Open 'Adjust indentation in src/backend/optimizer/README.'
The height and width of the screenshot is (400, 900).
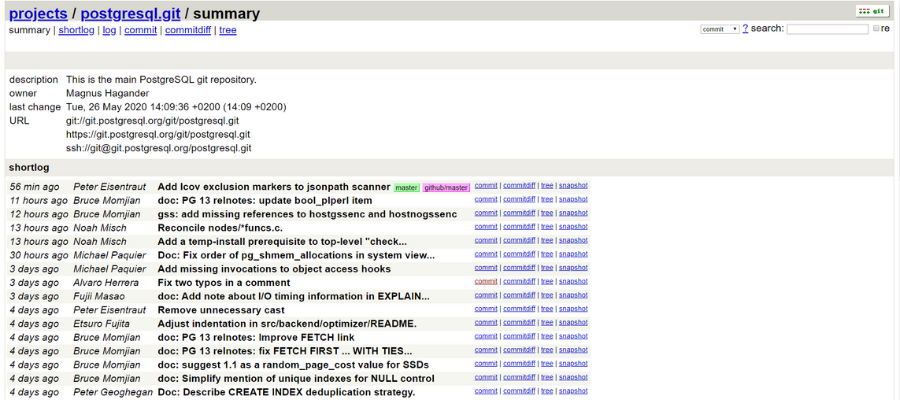pyautogui.click(x=287, y=324)
